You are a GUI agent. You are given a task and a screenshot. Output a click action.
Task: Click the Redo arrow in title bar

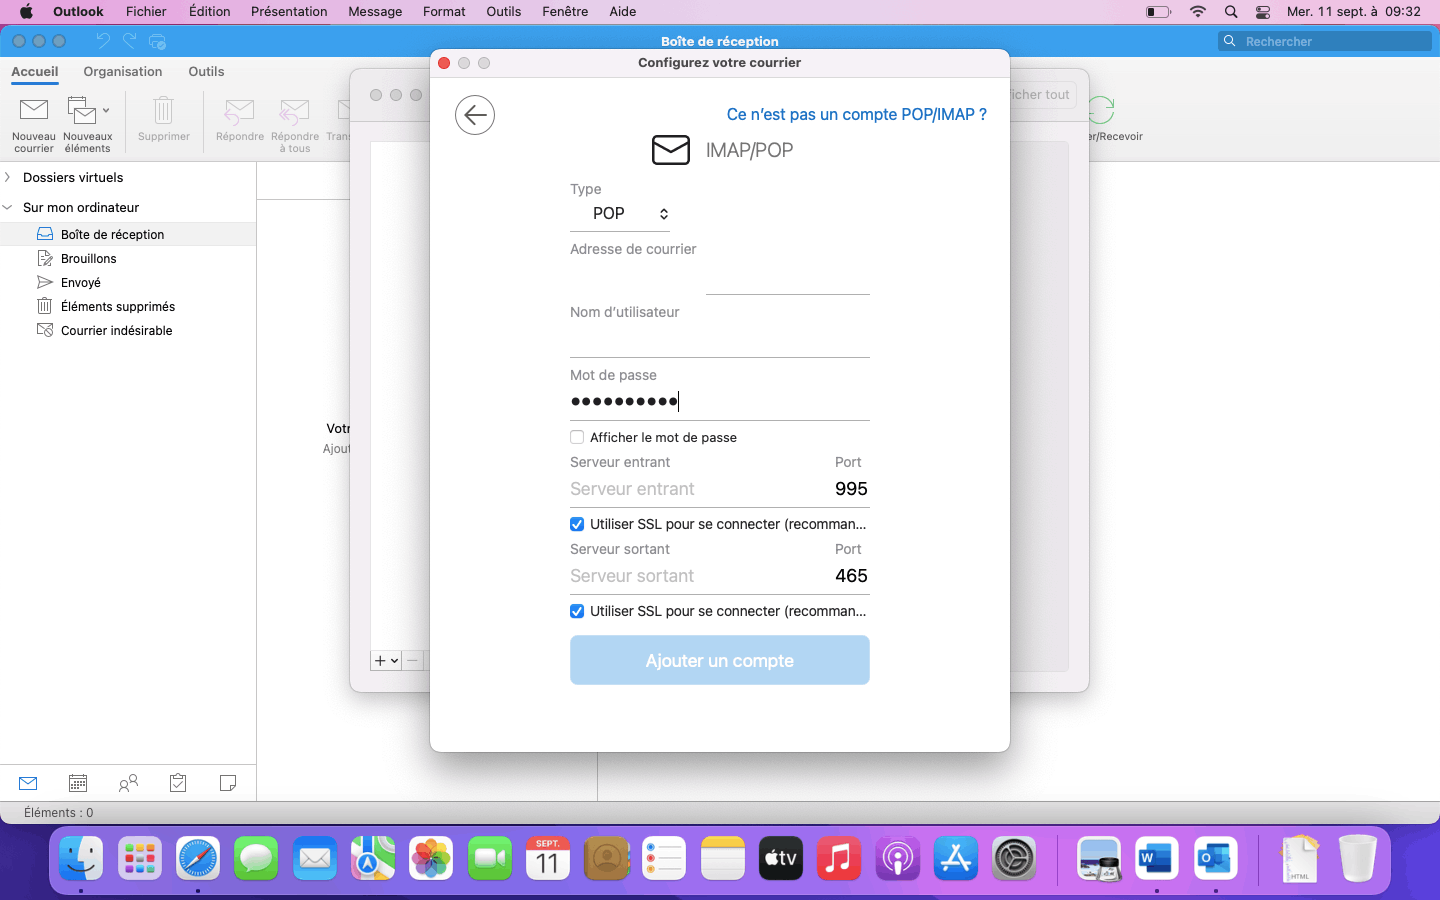tap(129, 41)
